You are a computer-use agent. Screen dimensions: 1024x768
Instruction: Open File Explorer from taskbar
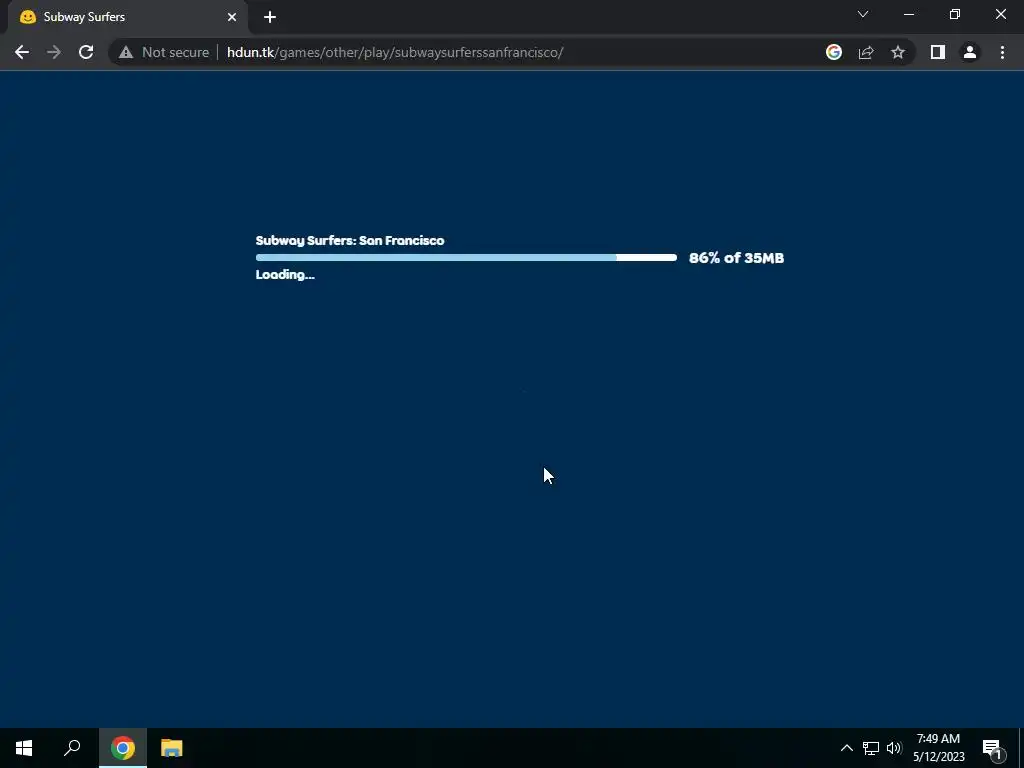click(172, 748)
